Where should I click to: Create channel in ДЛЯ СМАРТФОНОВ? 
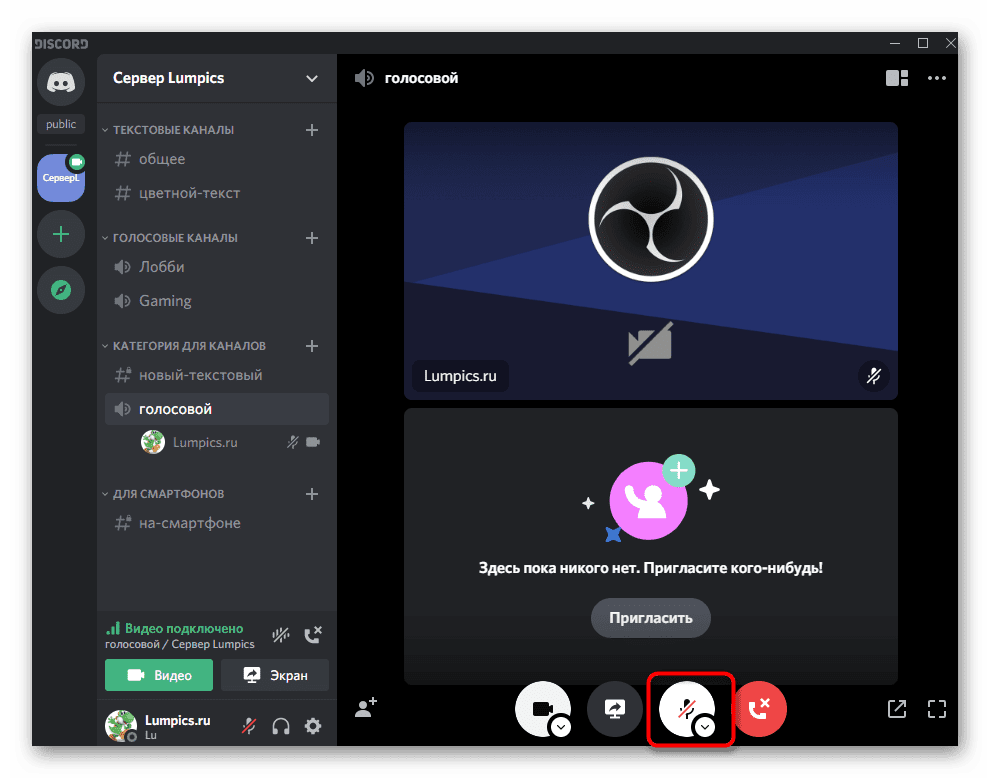(x=312, y=494)
